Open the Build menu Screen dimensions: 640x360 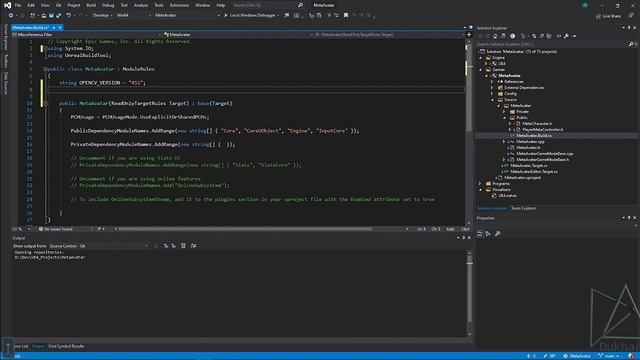click(x=91, y=5)
